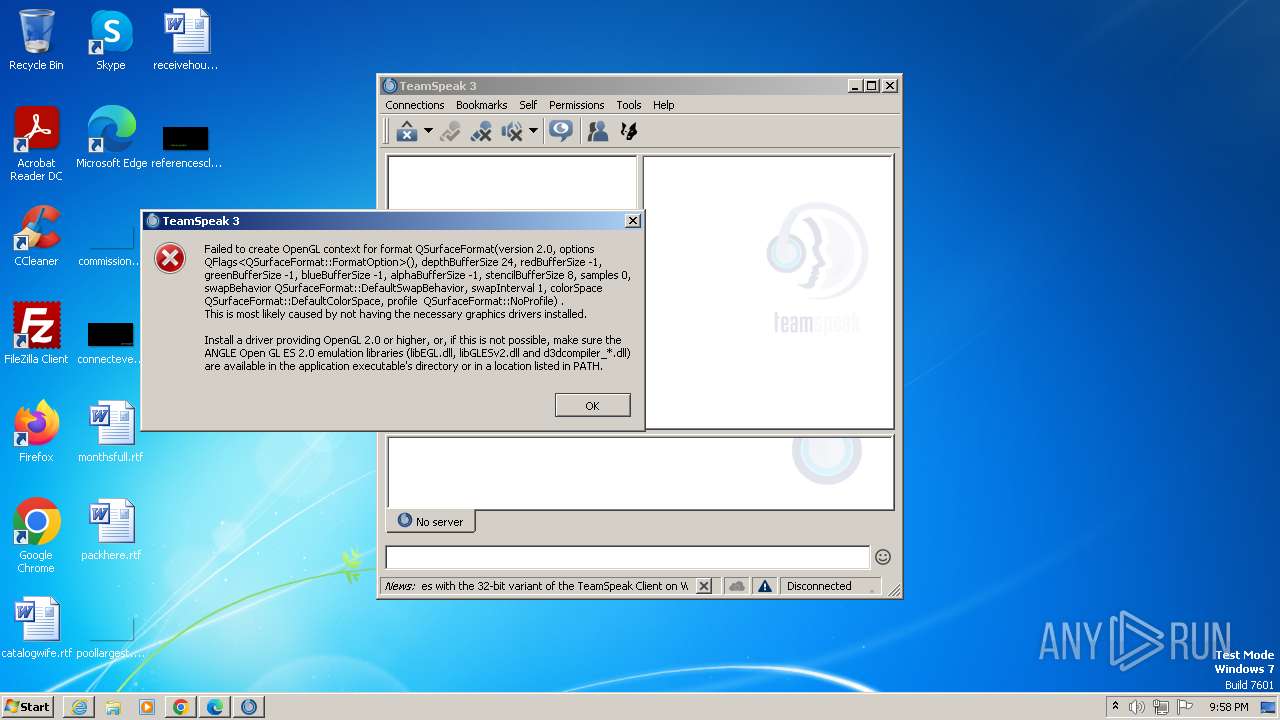Image resolution: width=1280 pixels, height=720 pixels.
Task: Click the wolf head toolbar icon
Action: point(629,131)
